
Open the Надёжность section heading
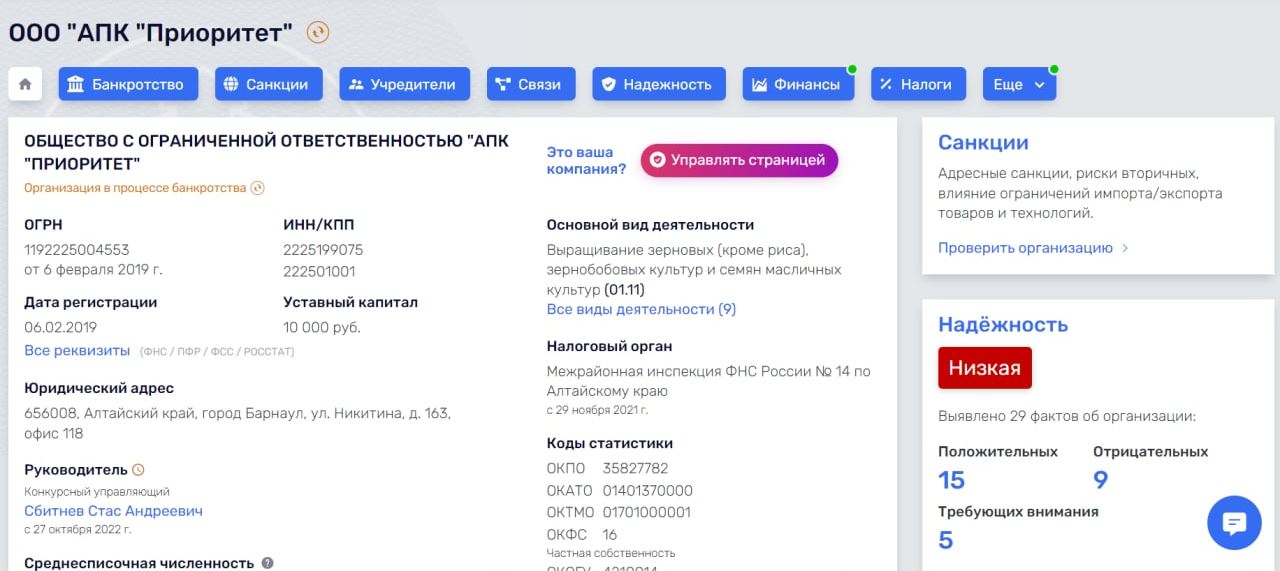tap(1003, 324)
